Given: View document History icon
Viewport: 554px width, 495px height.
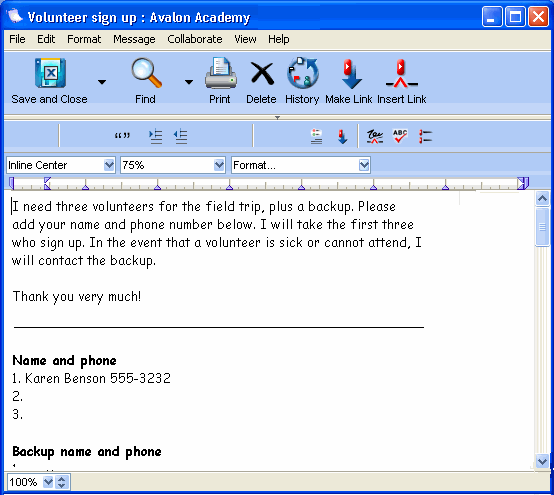Looking at the screenshot, I should pos(303,73).
